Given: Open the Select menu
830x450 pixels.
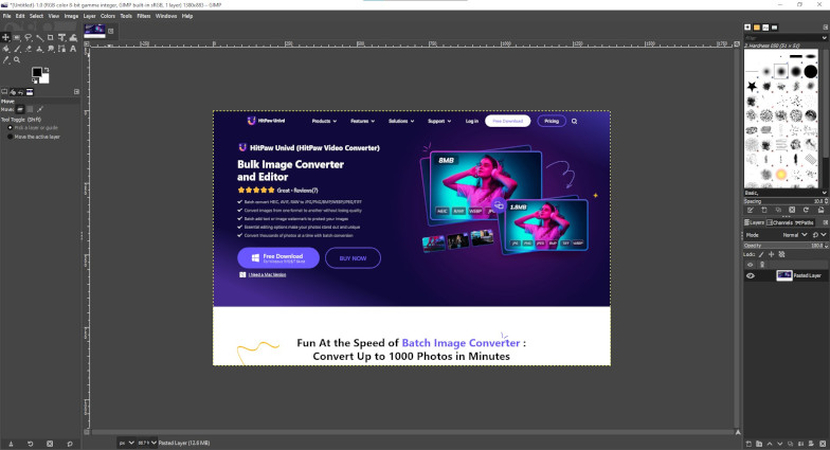Looking at the screenshot, I should click(36, 16).
